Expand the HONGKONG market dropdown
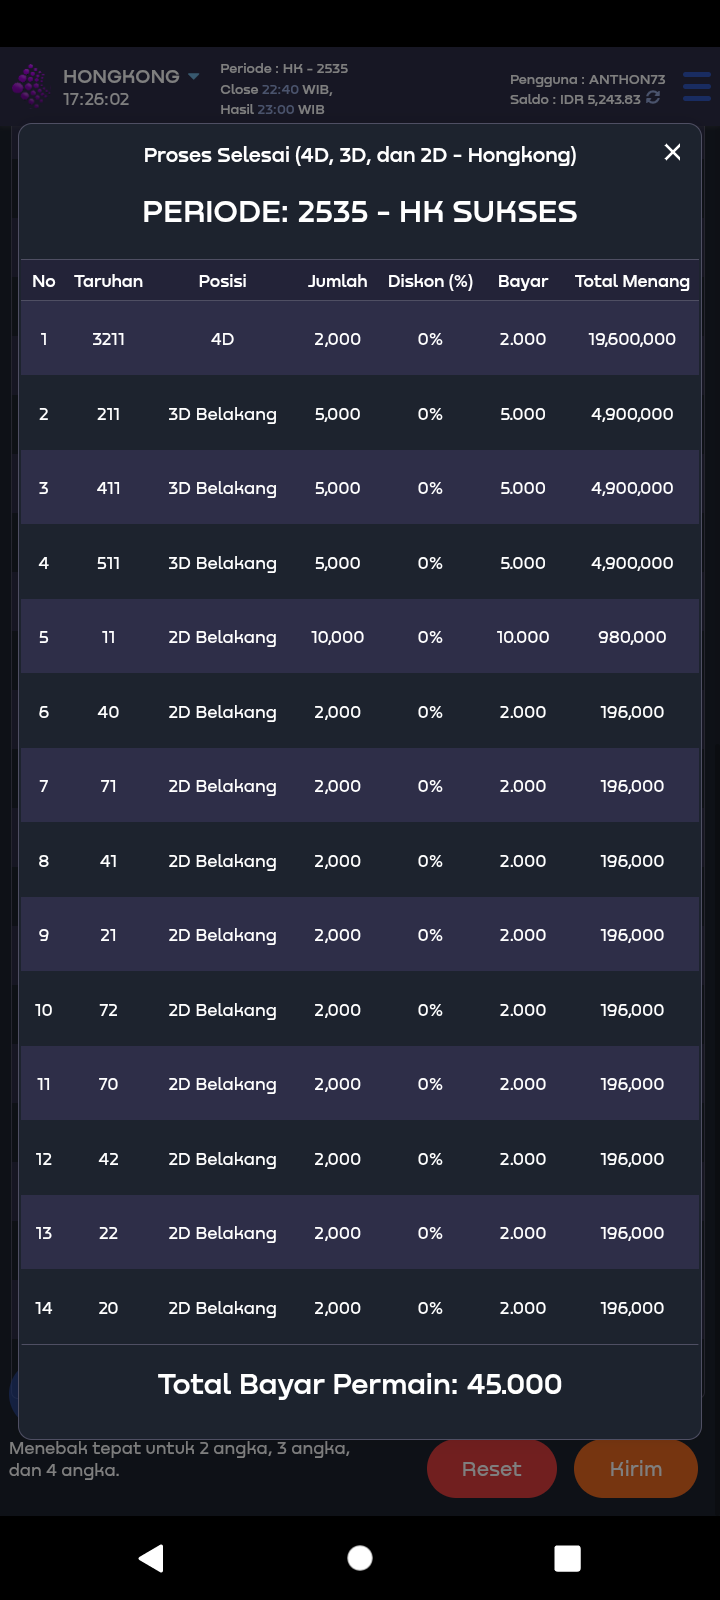 click(x=193, y=77)
